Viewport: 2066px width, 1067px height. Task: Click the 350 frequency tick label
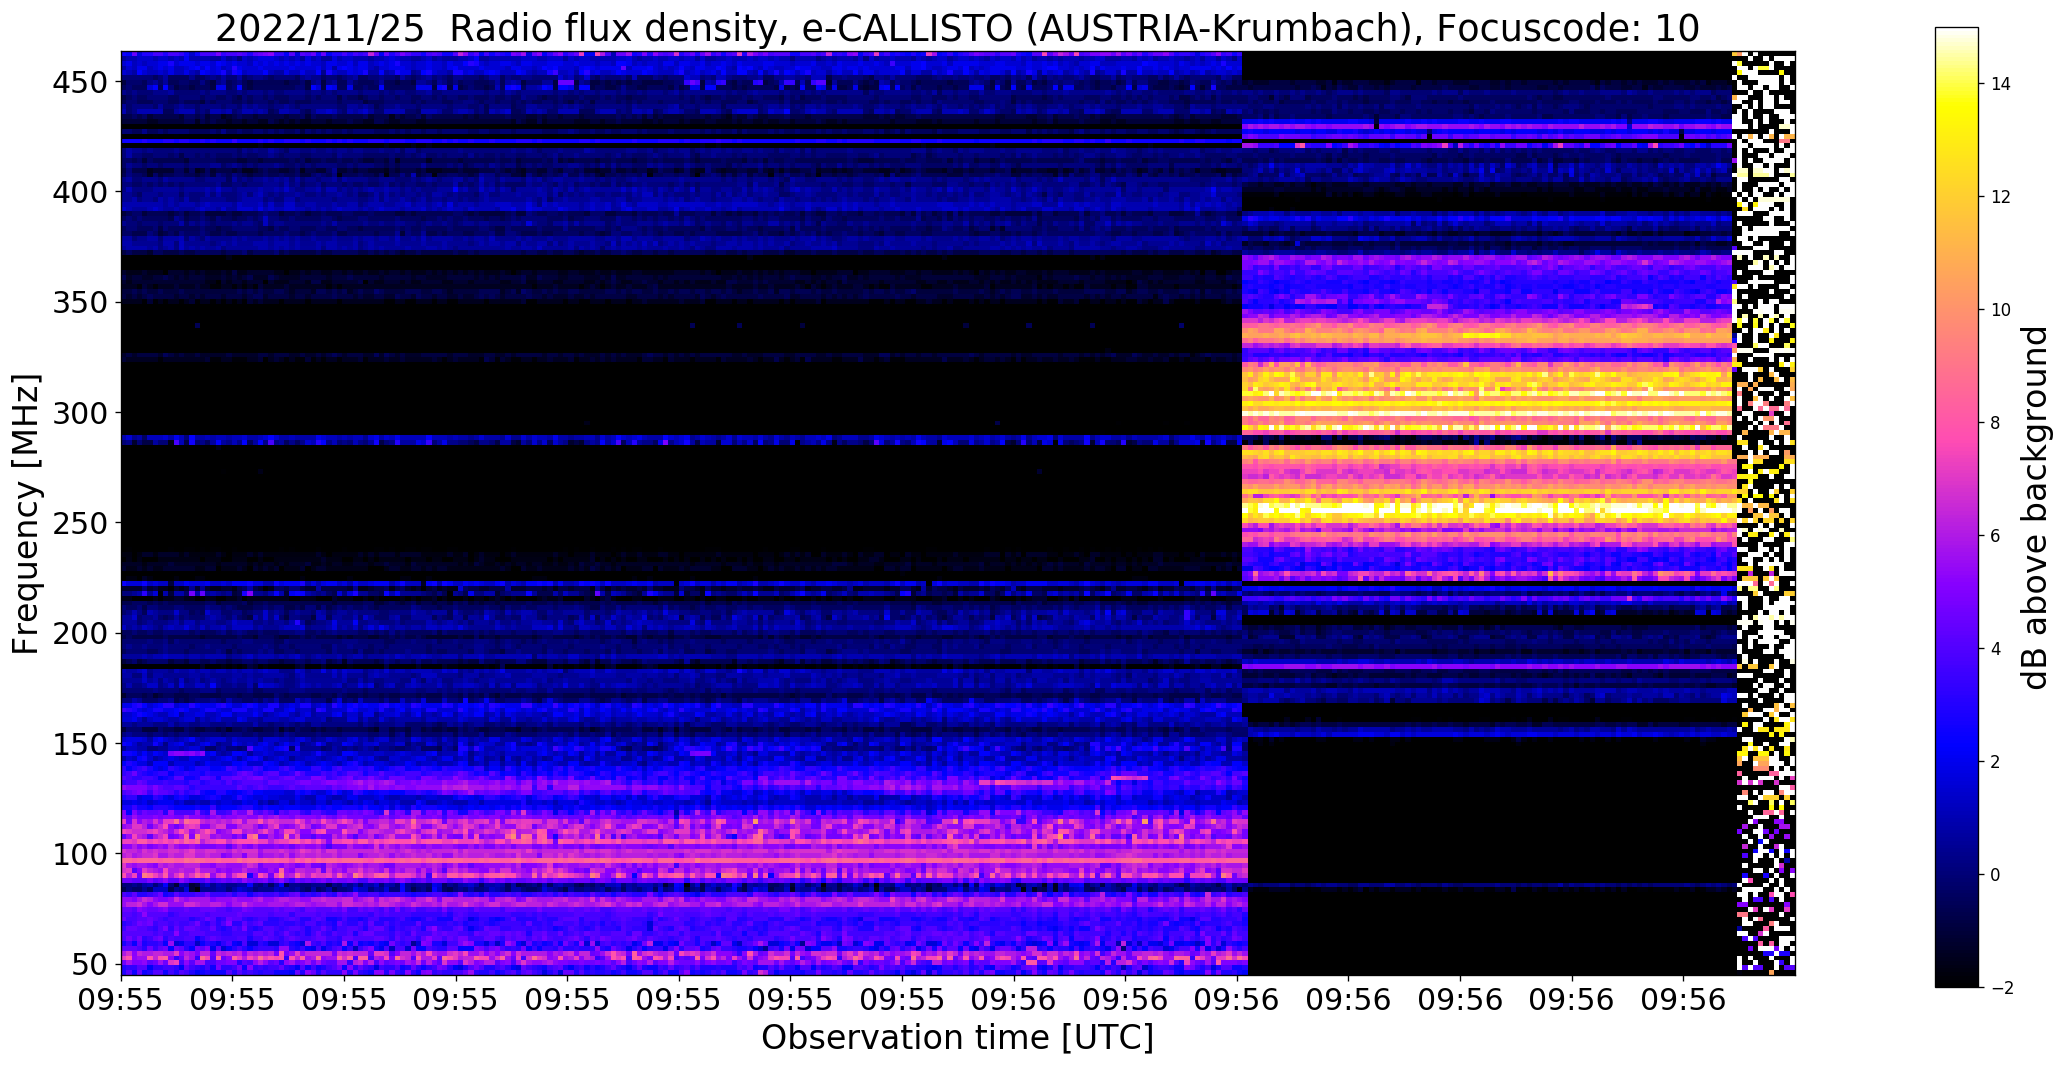coord(79,302)
